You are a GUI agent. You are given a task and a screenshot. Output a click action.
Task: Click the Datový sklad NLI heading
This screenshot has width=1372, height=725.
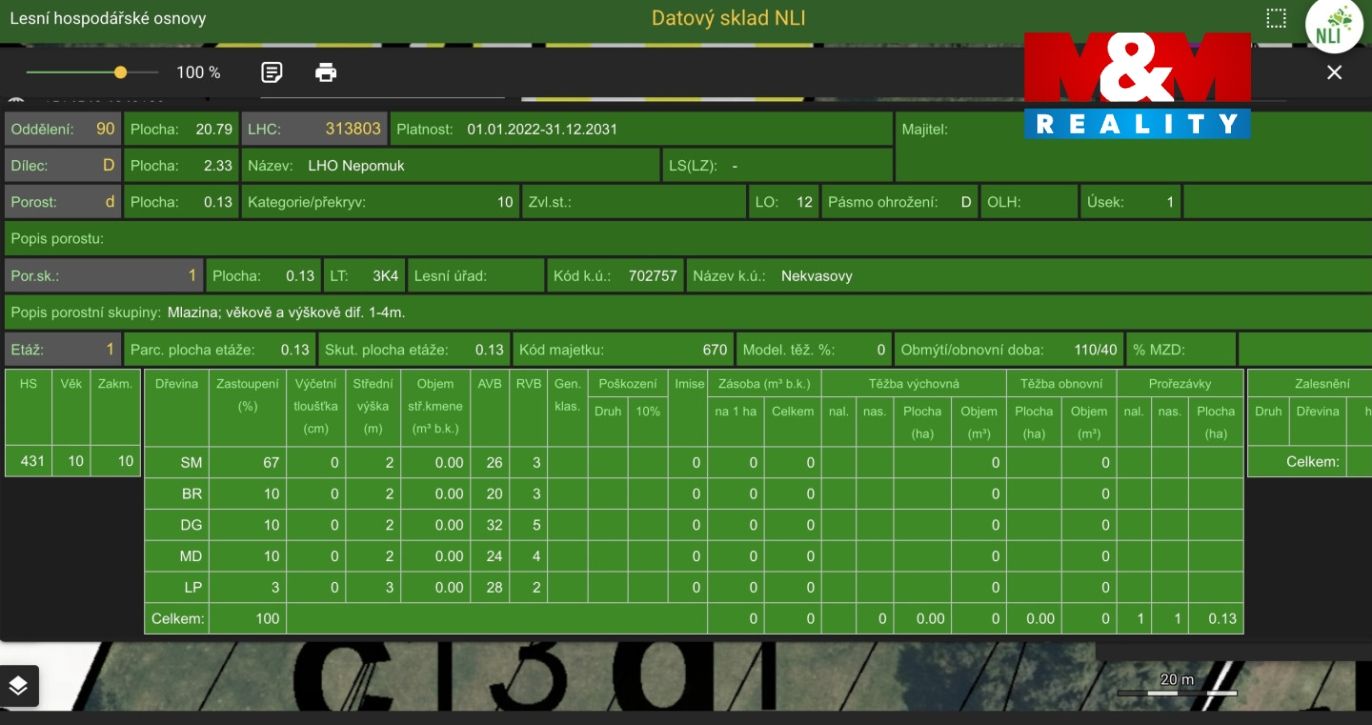[728, 18]
